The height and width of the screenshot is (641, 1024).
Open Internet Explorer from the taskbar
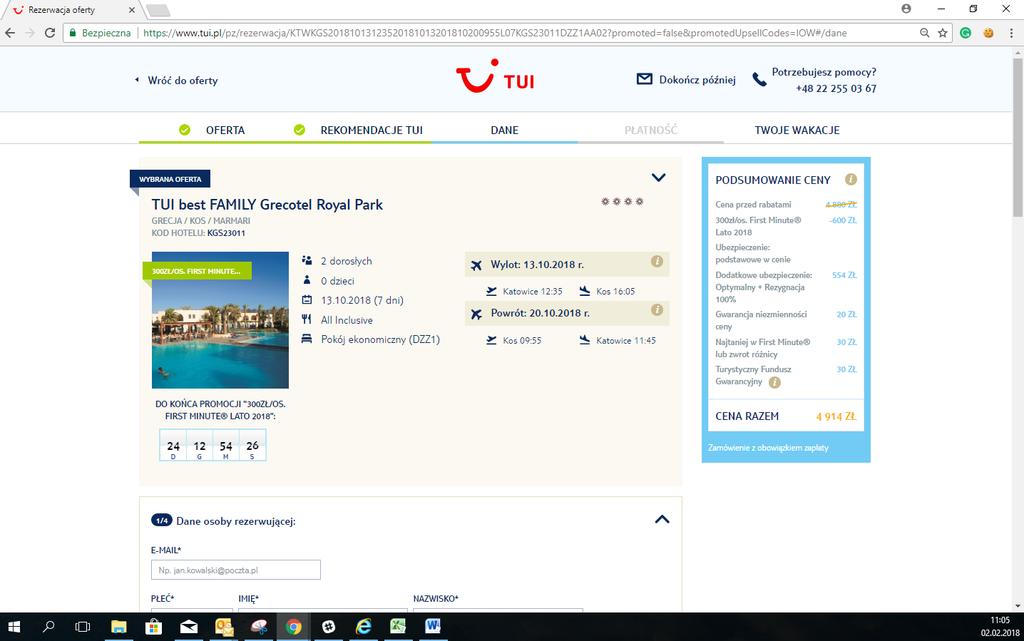[x=363, y=627]
